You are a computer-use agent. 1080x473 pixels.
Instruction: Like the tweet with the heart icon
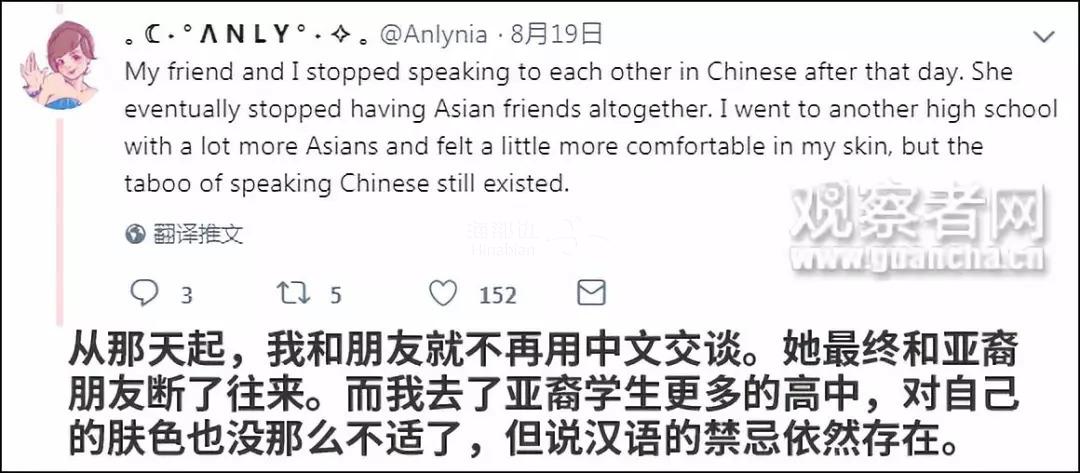click(x=443, y=293)
